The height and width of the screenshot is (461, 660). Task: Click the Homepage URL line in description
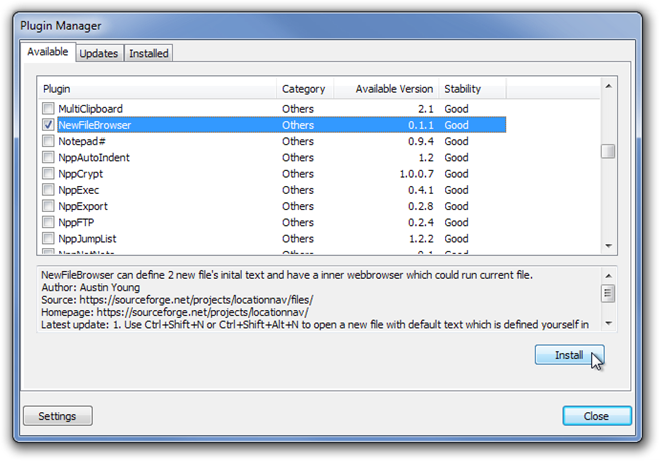coord(175,312)
